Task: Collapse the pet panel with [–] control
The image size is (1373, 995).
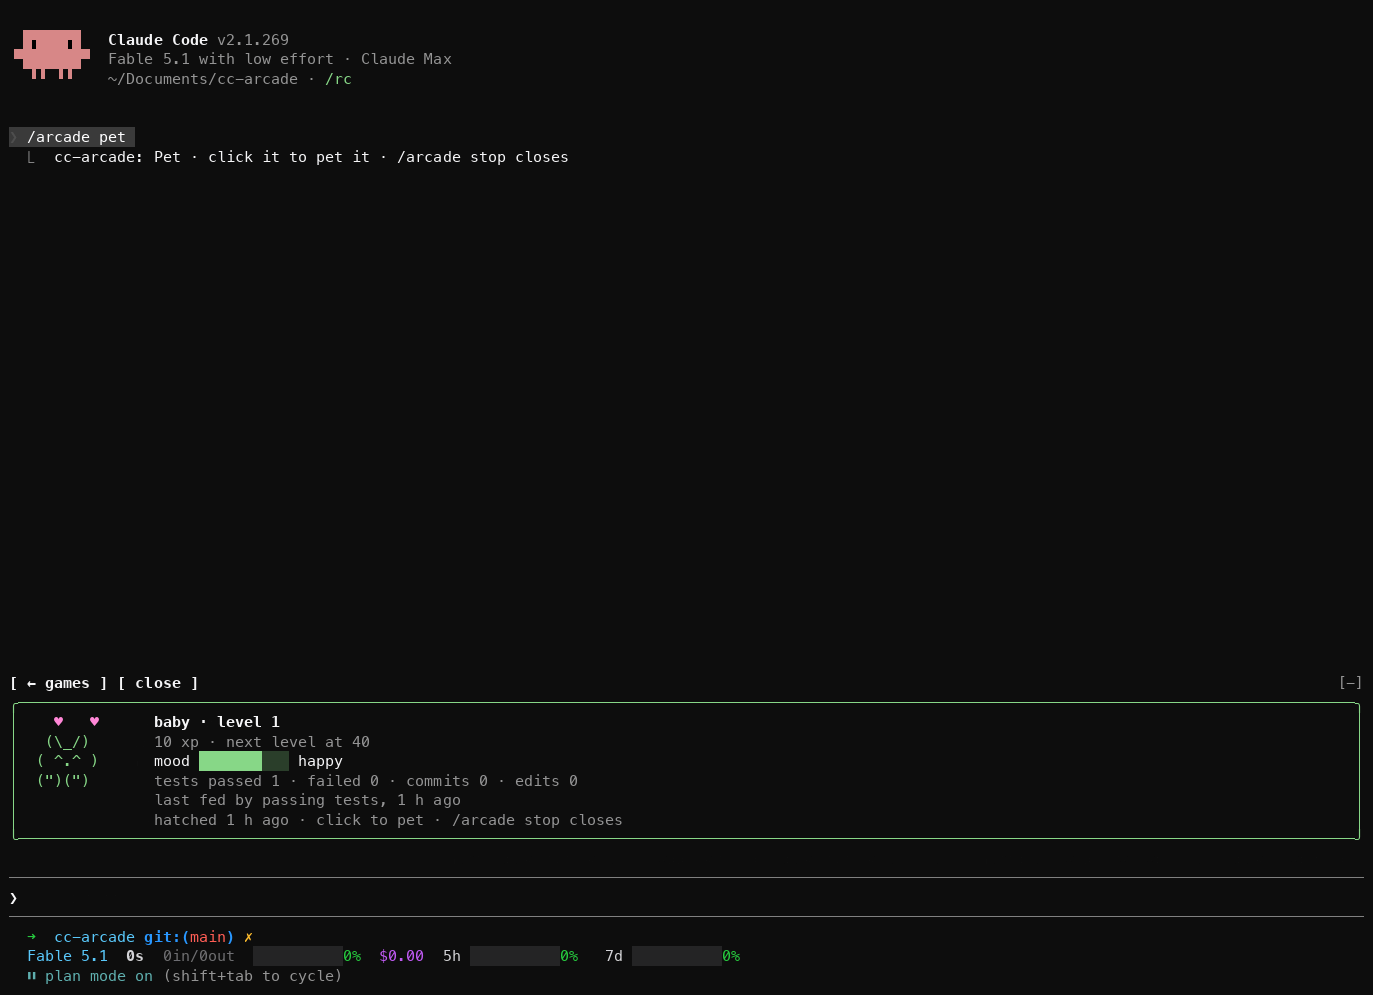Action: 1350,683
